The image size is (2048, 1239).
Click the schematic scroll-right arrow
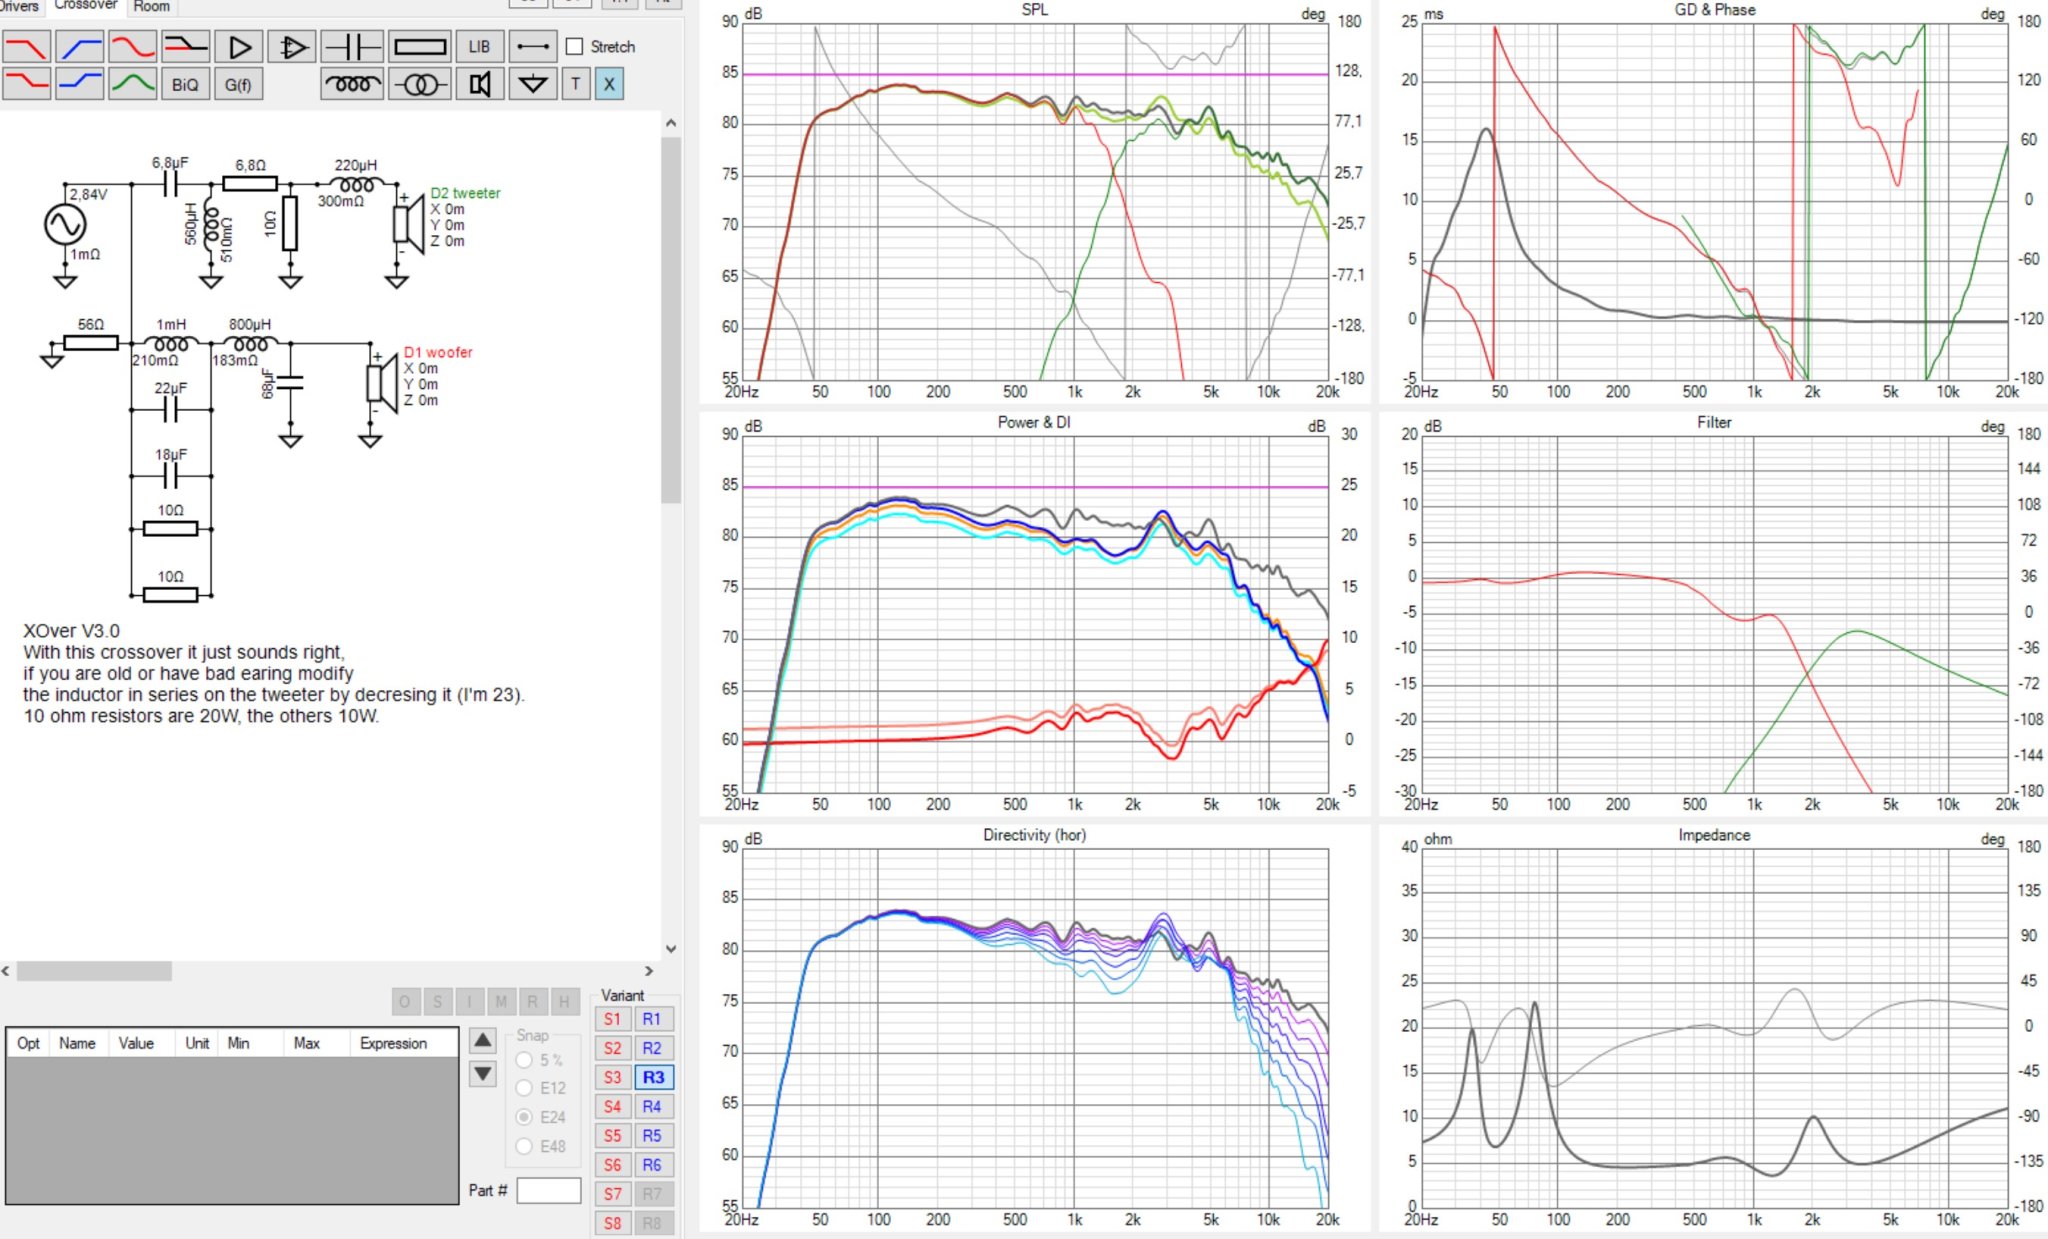click(x=649, y=971)
